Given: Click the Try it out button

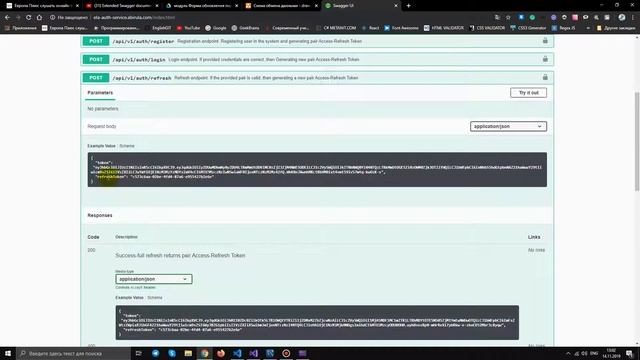Looking at the screenshot, I should pyautogui.click(x=528, y=93).
